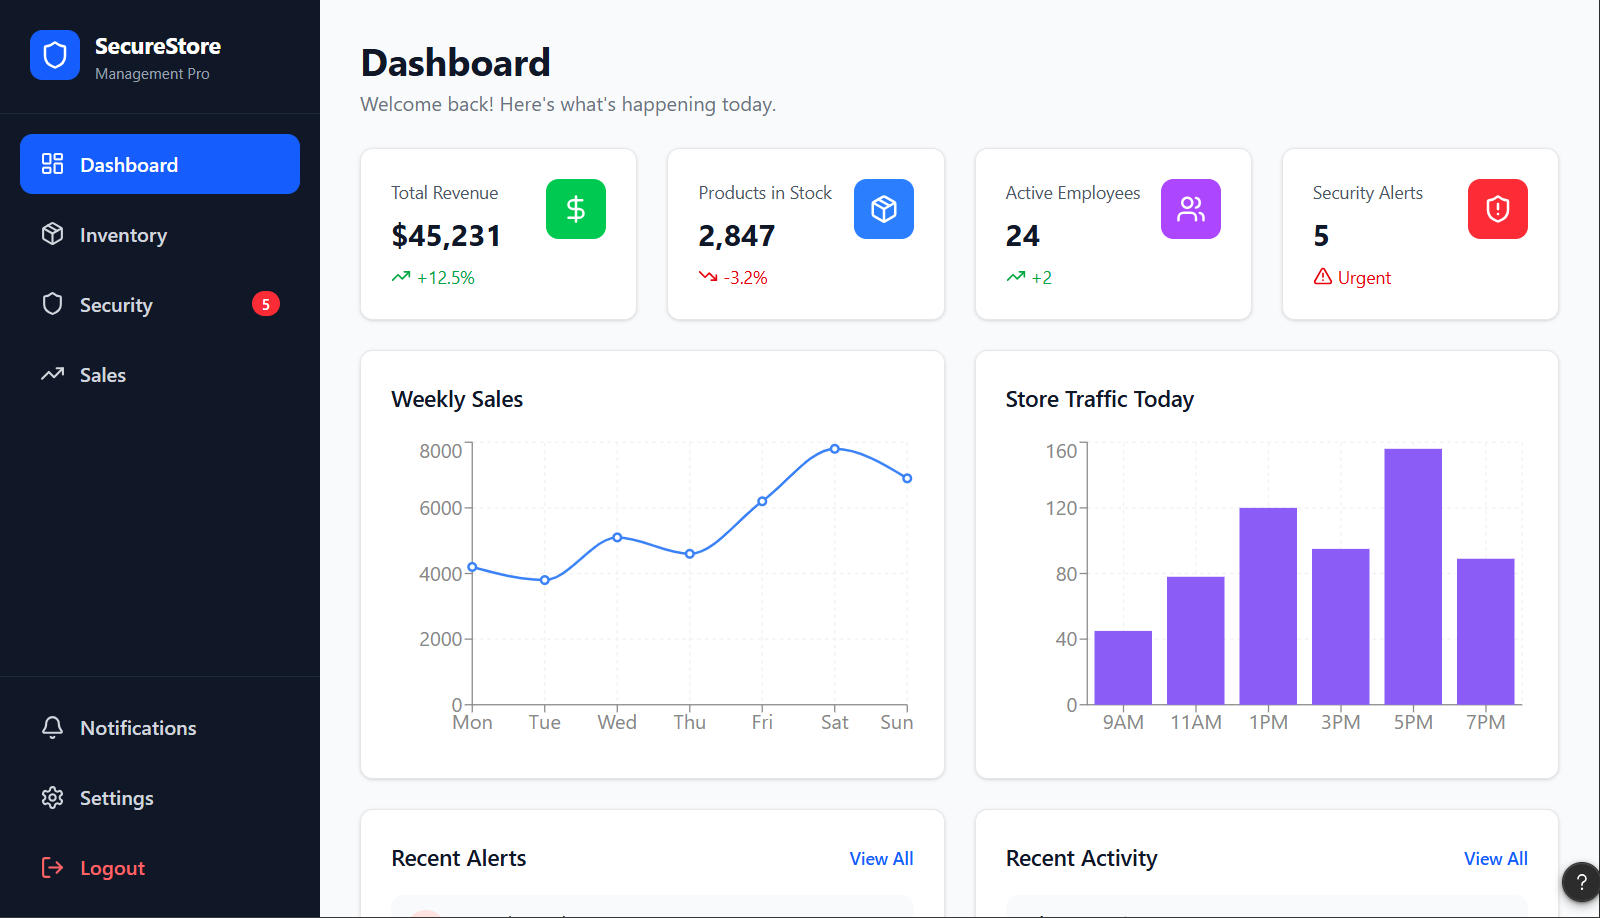Open the Dashboard menu item
Screen dimensions: 1600x918
pos(160,164)
